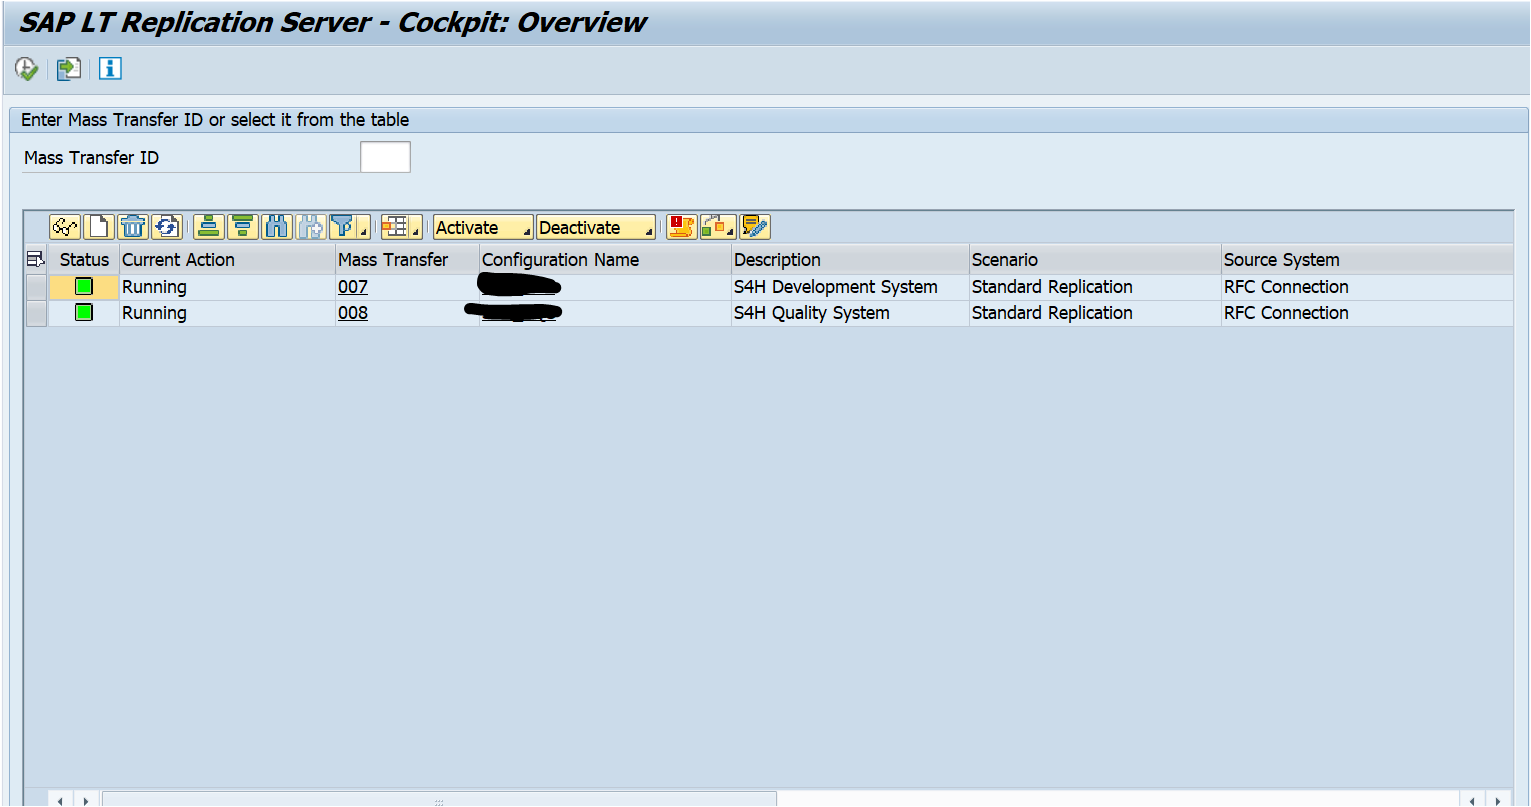Open Mass Transfer 007 link
This screenshot has height=807, width=1531.
coord(354,286)
